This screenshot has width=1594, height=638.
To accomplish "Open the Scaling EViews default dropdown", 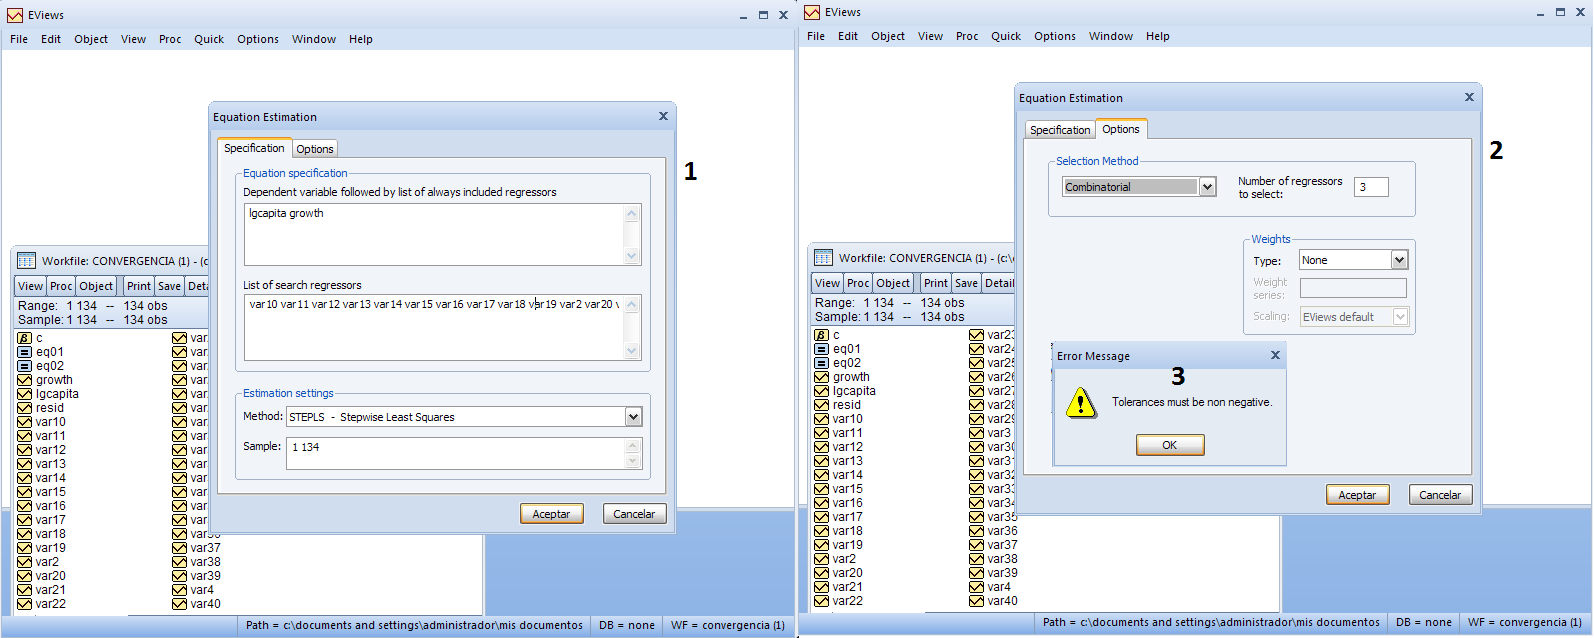I will coord(1400,317).
